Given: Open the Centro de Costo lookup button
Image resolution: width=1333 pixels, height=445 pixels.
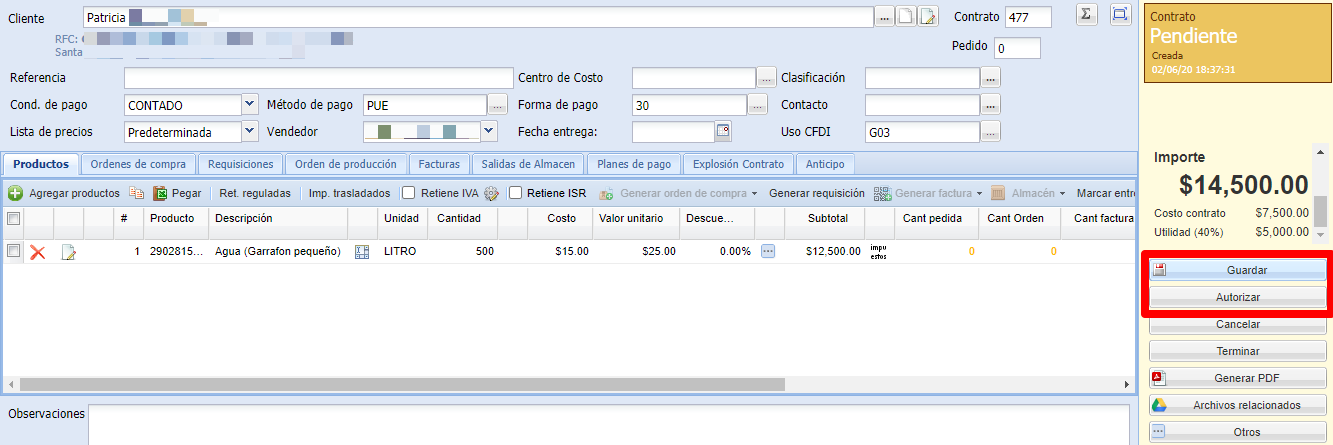Looking at the screenshot, I should (767, 78).
